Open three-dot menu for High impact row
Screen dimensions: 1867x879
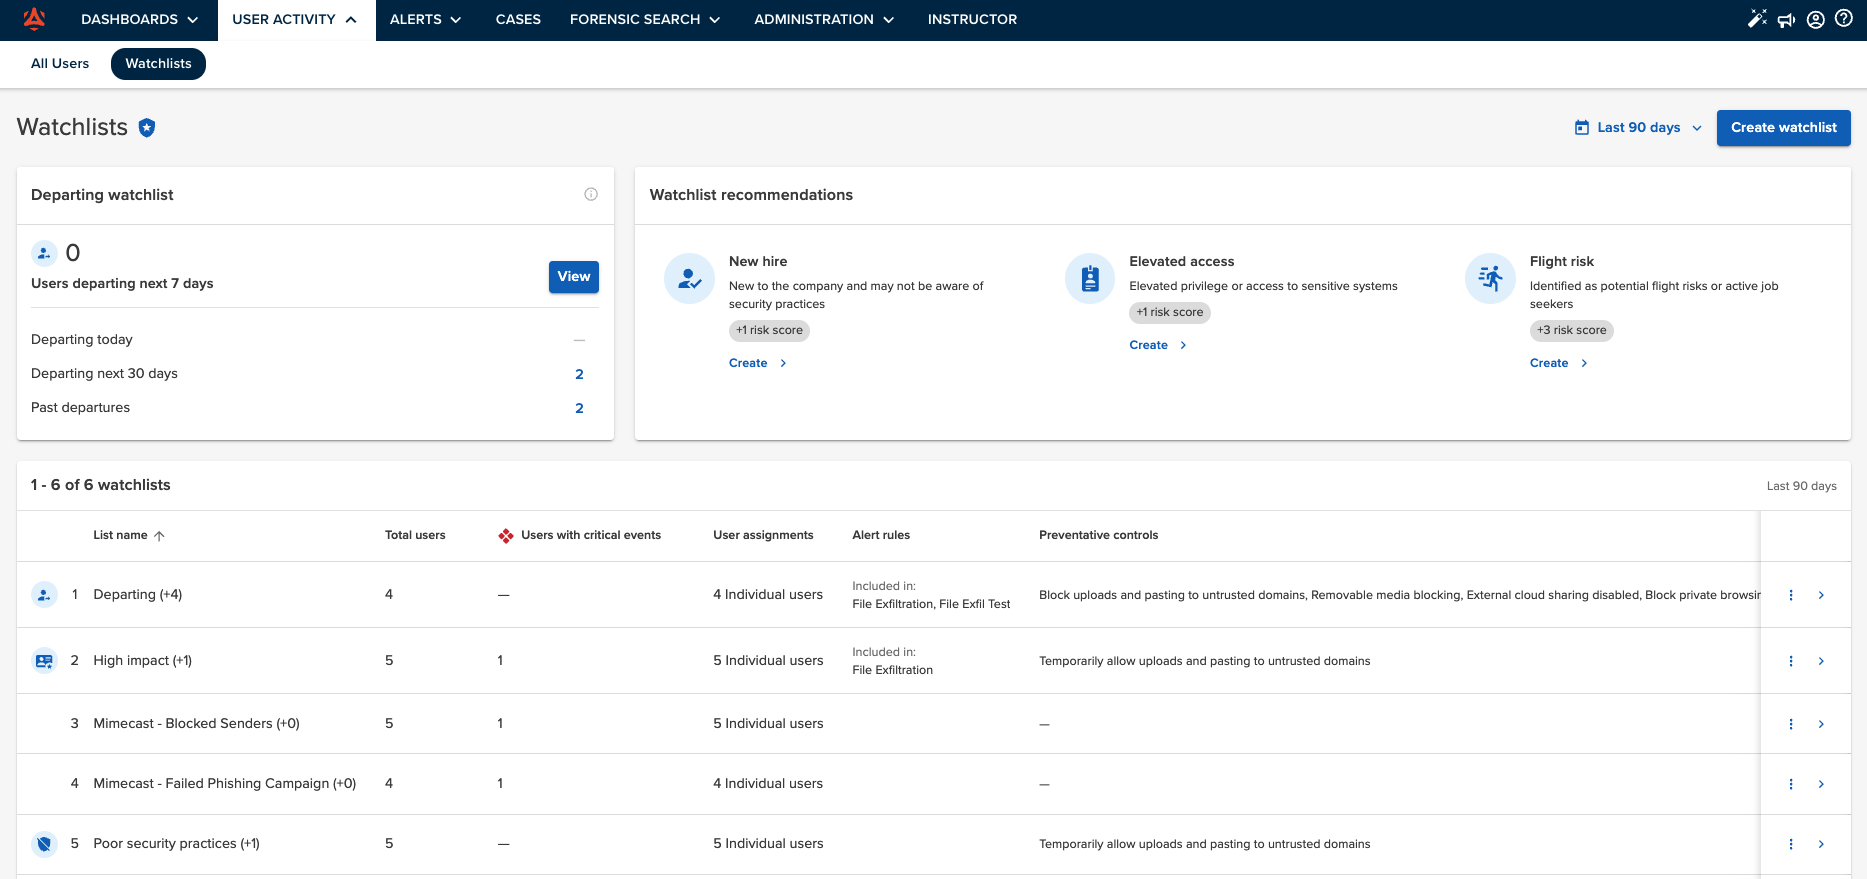[1790, 661]
